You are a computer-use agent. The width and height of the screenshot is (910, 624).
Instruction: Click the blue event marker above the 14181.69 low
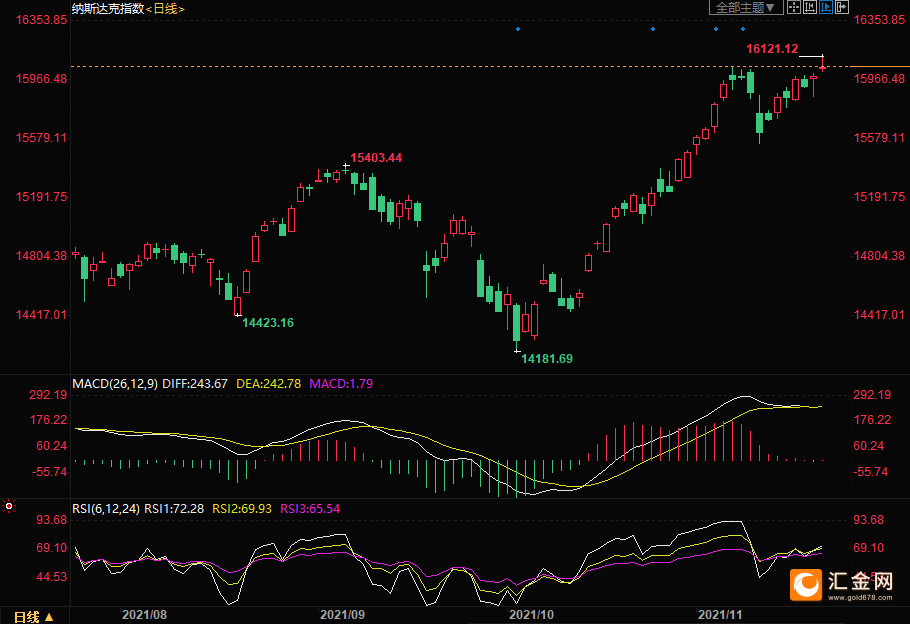coord(518,29)
